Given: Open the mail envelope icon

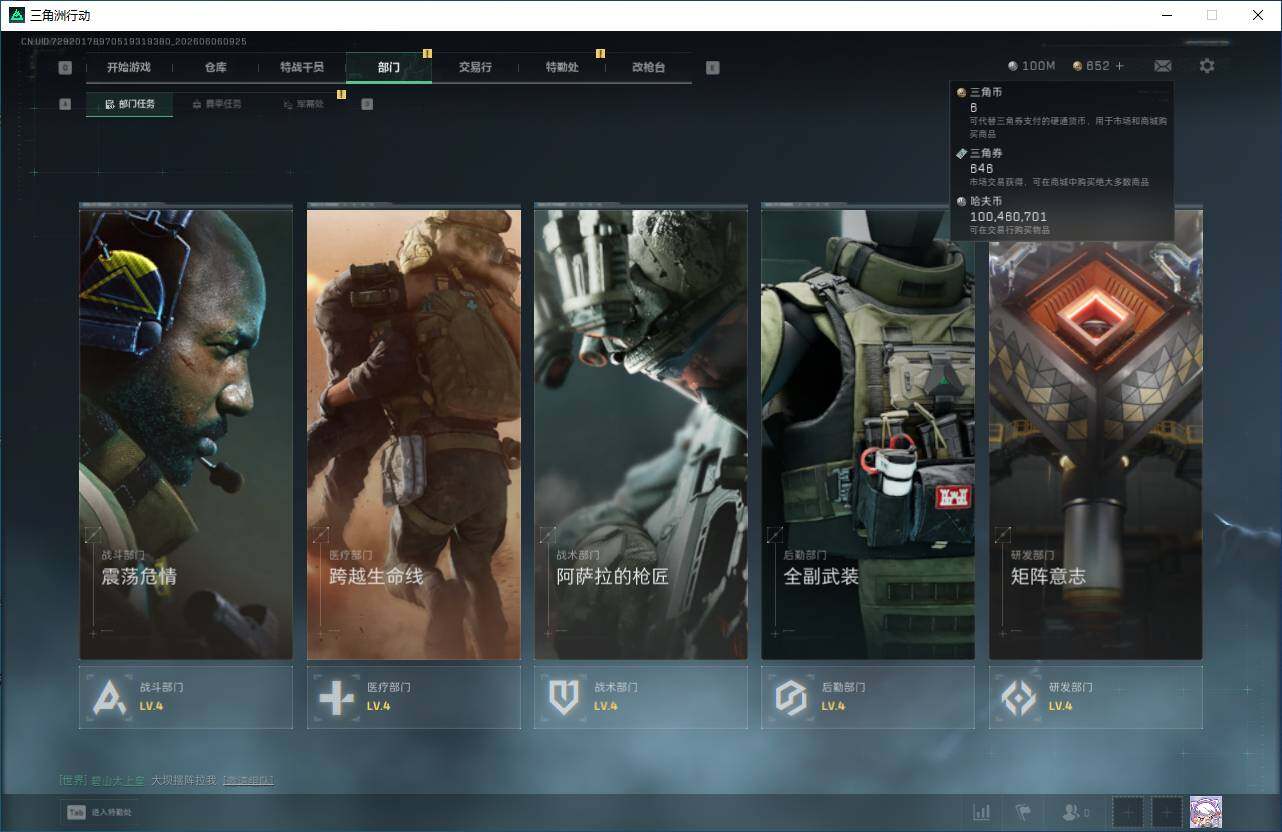Looking at the screenshot, I should click(1163, 66).
